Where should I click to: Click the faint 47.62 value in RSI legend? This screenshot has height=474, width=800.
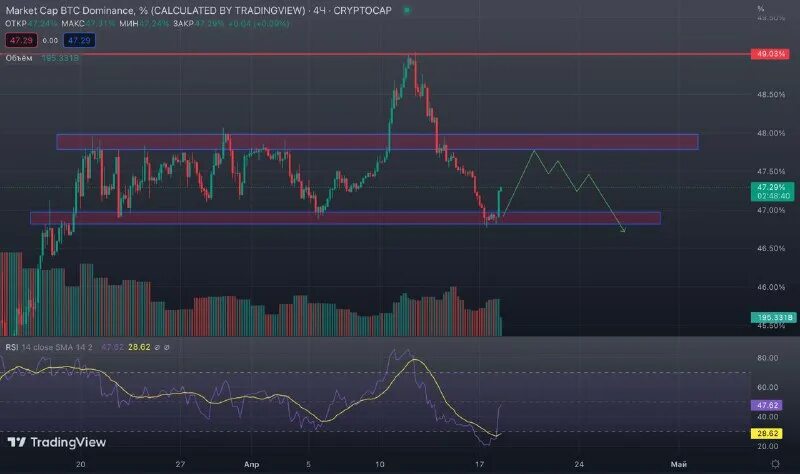click(x=112, y=347)
